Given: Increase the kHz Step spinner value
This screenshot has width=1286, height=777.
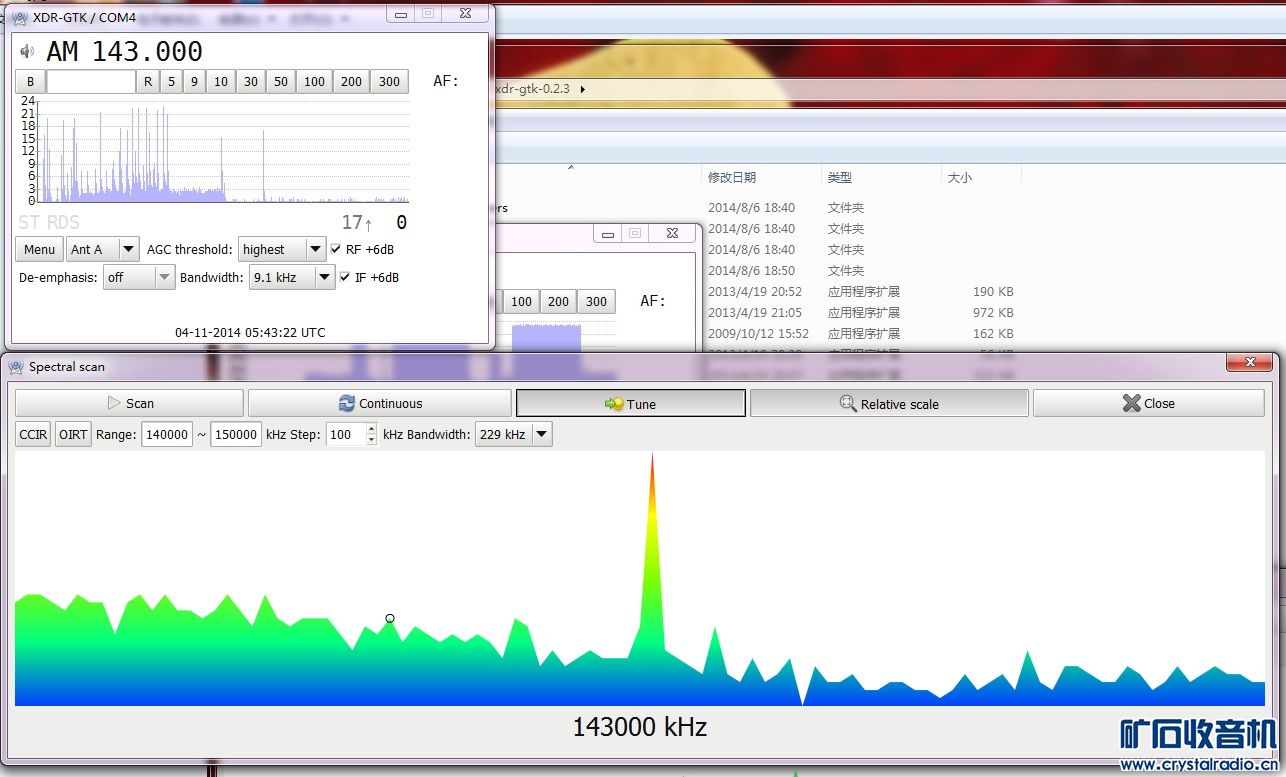Looking at the screenshot, I should (372, 429).
